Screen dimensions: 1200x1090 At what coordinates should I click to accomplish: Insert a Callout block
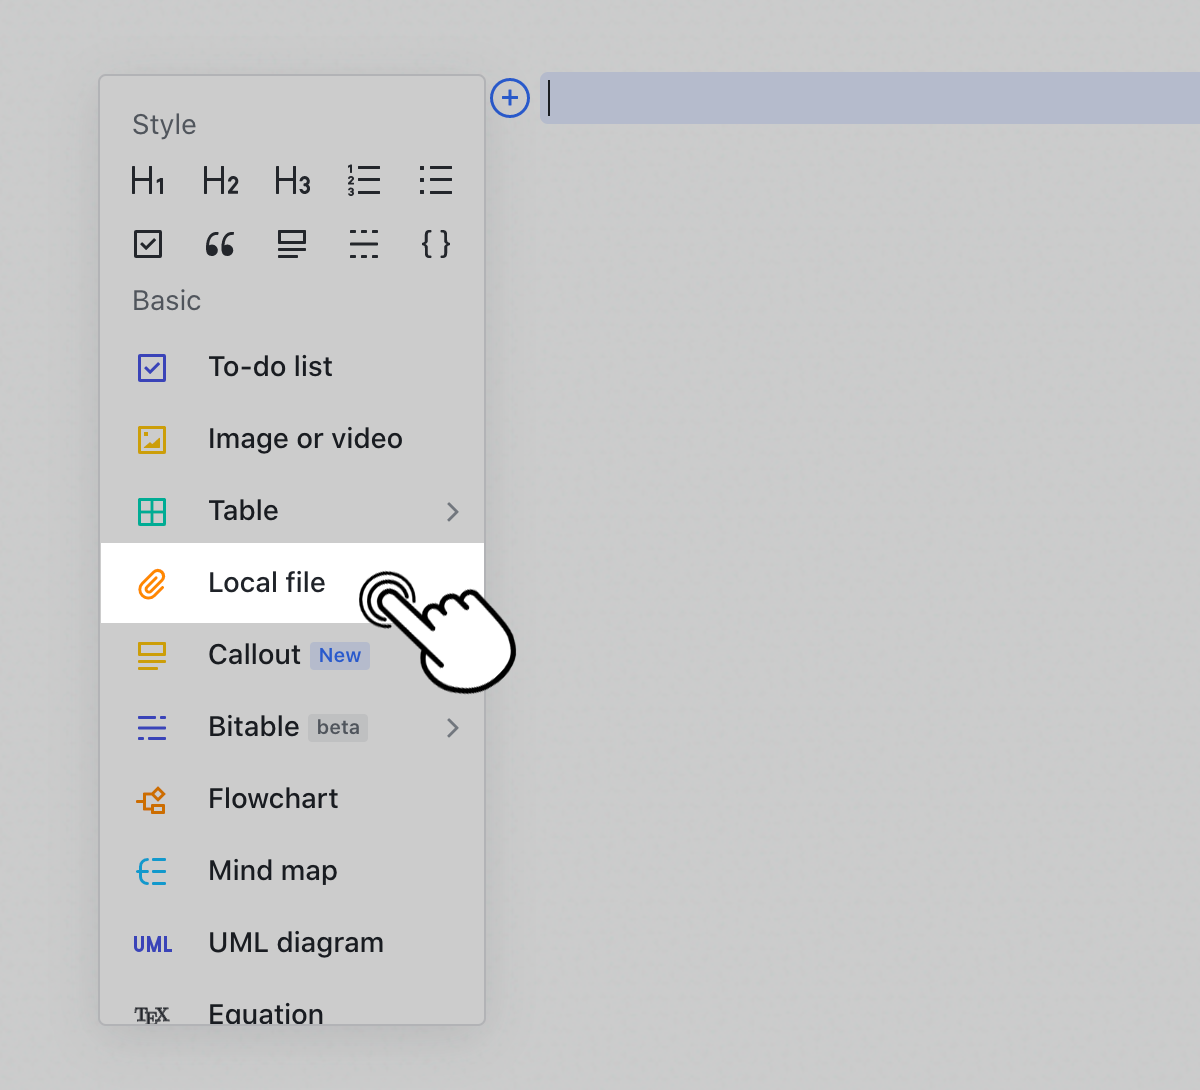pos(254,655)
